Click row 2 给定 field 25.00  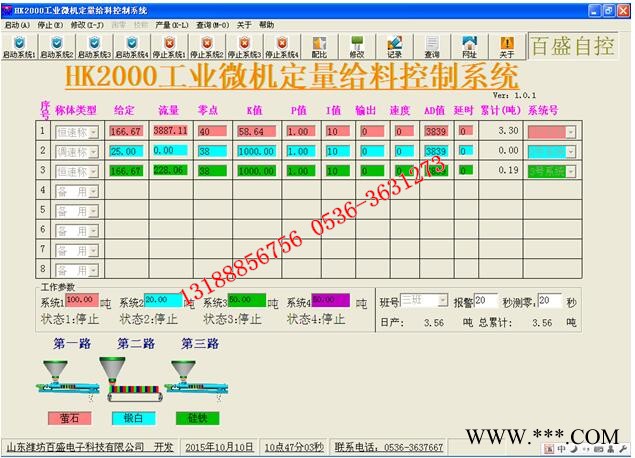click(126, 151)
